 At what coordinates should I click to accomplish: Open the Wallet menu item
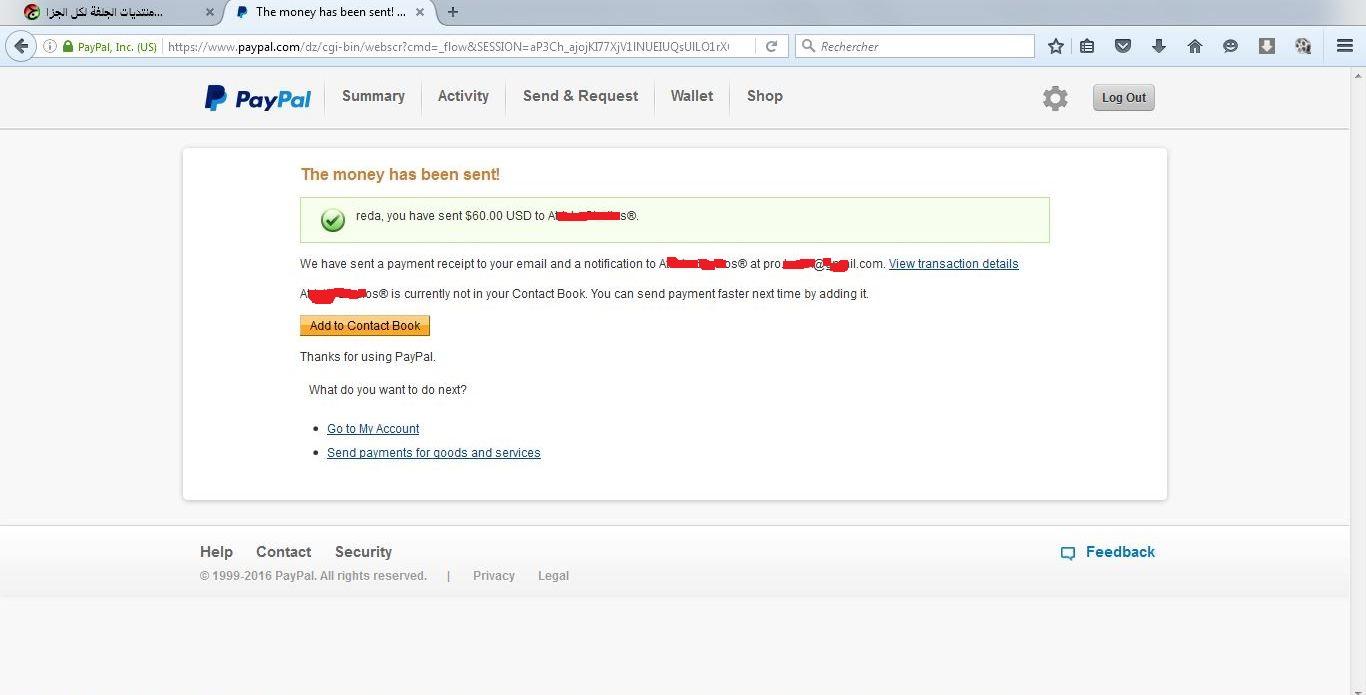click(x=692, y=96)
